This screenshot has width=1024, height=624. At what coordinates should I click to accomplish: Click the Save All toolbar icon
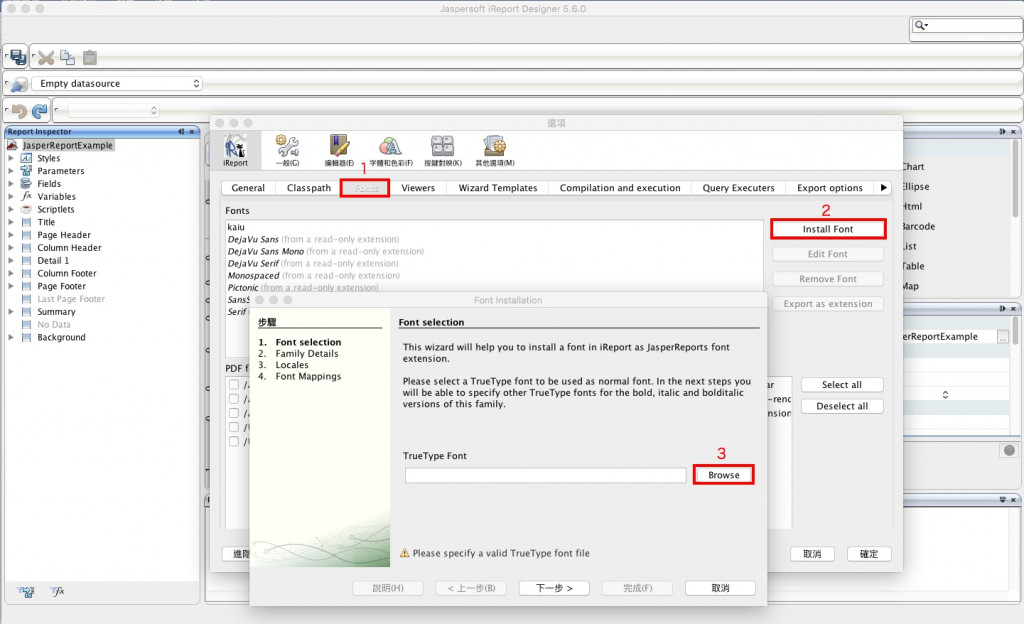pos(18,57)
